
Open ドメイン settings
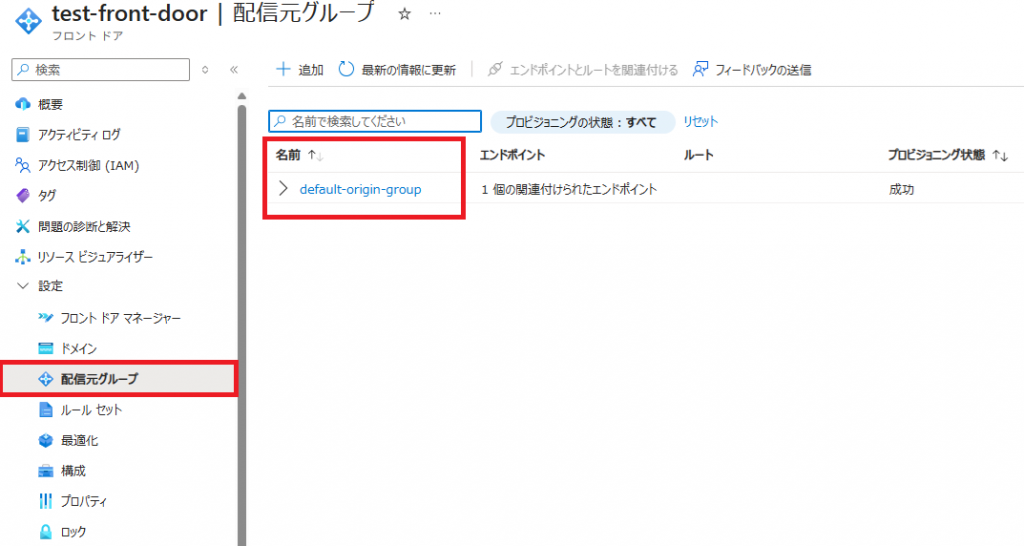click(x=79, y=348)
